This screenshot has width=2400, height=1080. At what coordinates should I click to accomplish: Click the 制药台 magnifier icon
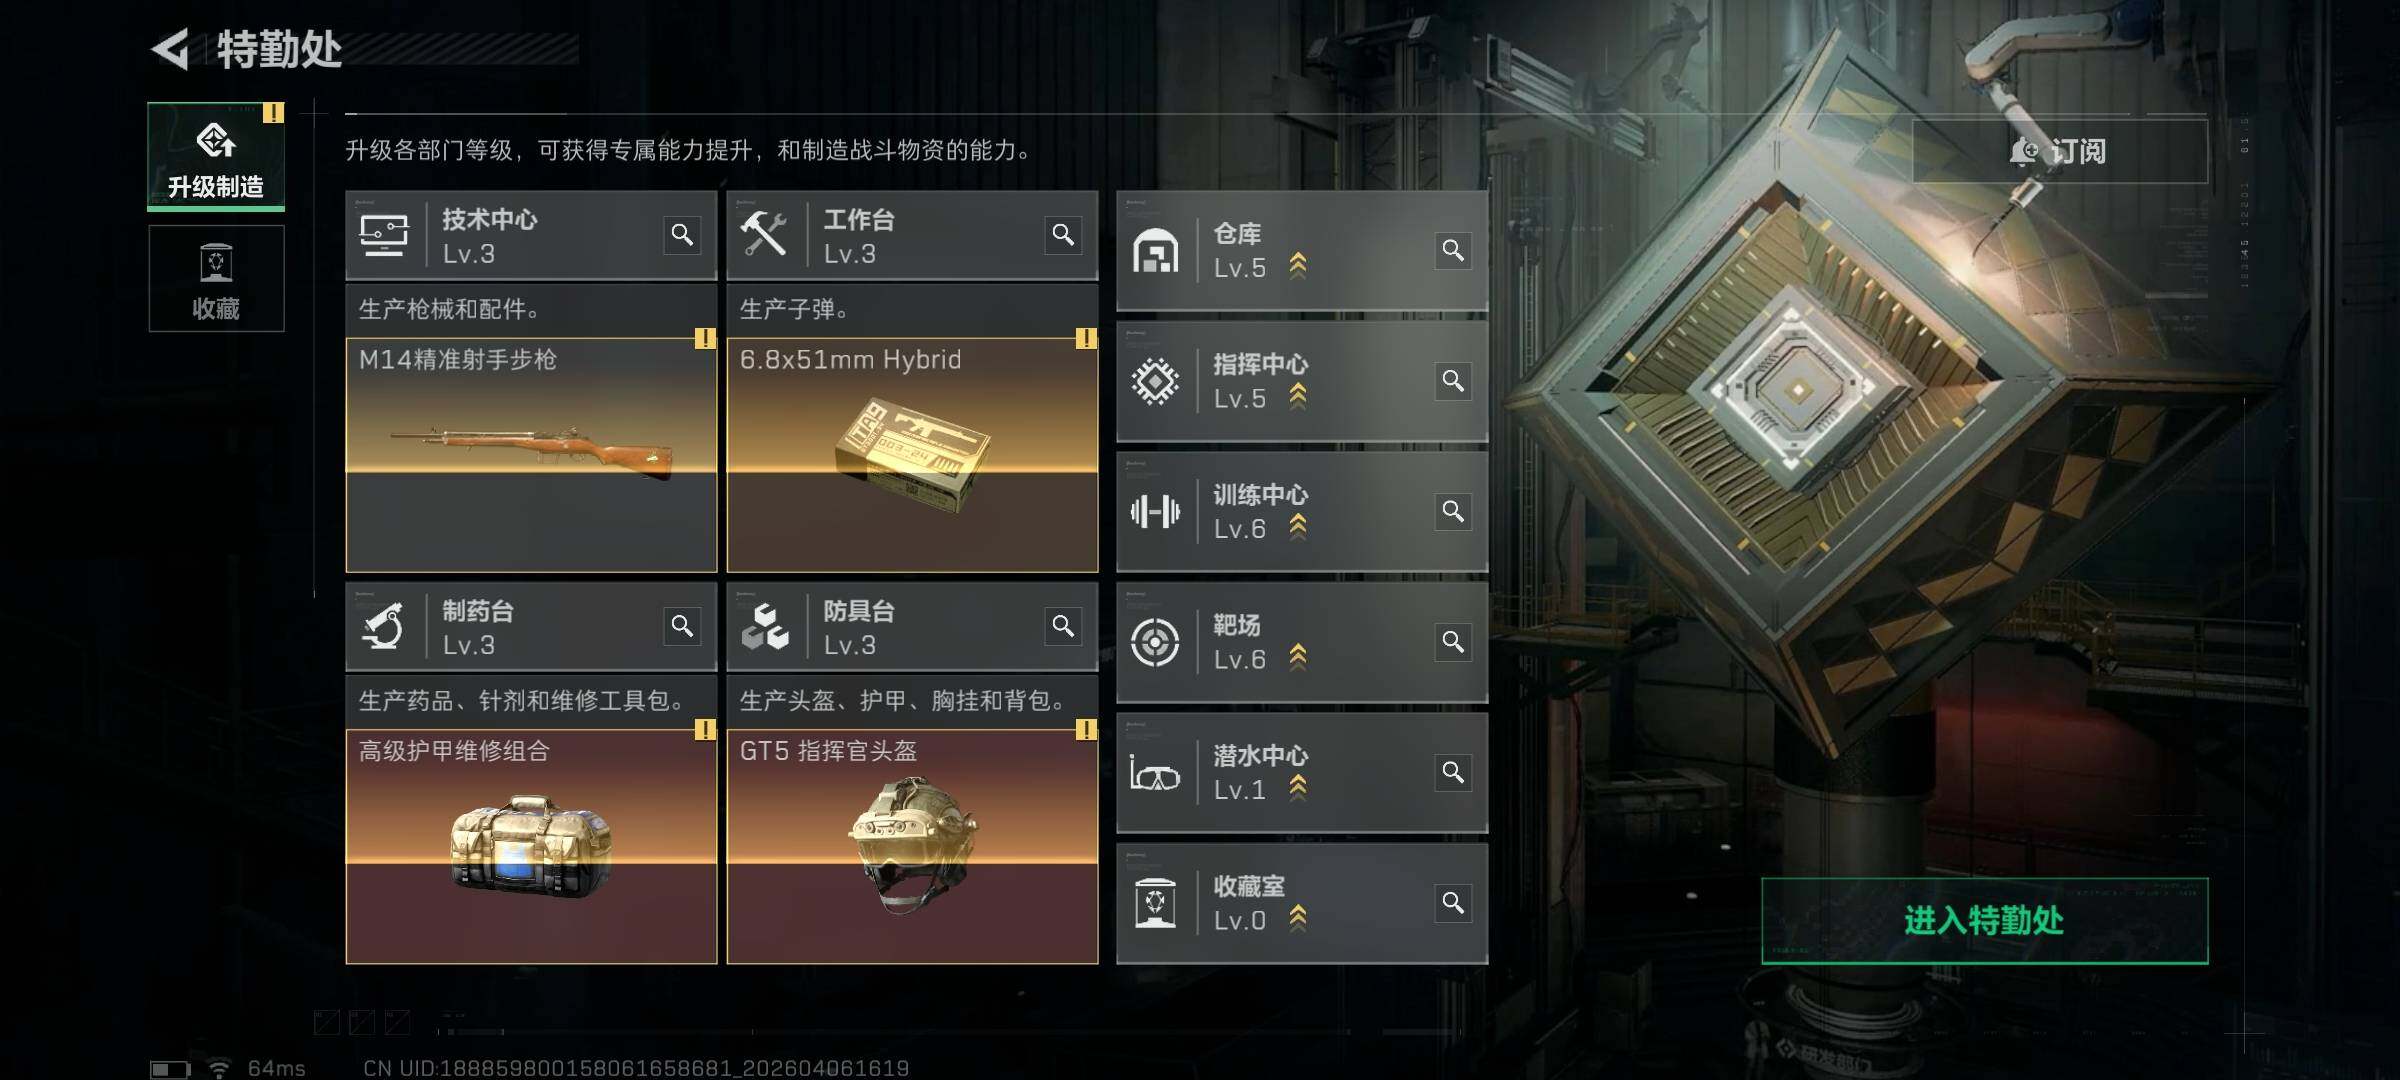[x=682, y=626]
